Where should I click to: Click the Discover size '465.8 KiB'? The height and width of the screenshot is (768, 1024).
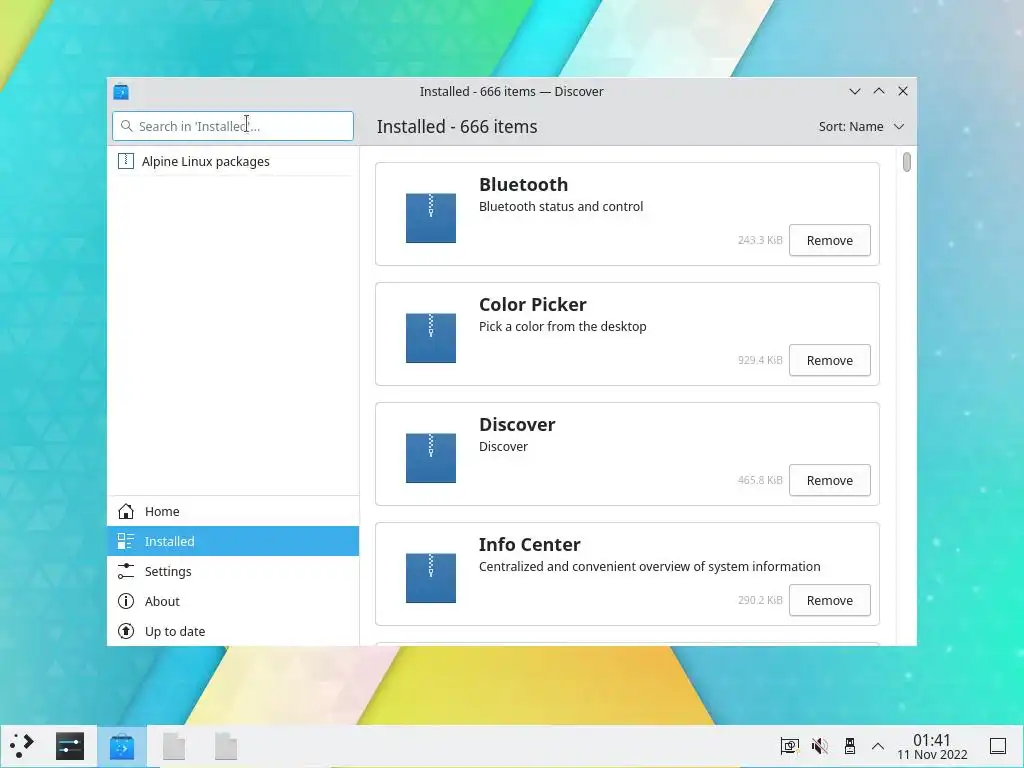pyautogui.click(x=760, y=481)
